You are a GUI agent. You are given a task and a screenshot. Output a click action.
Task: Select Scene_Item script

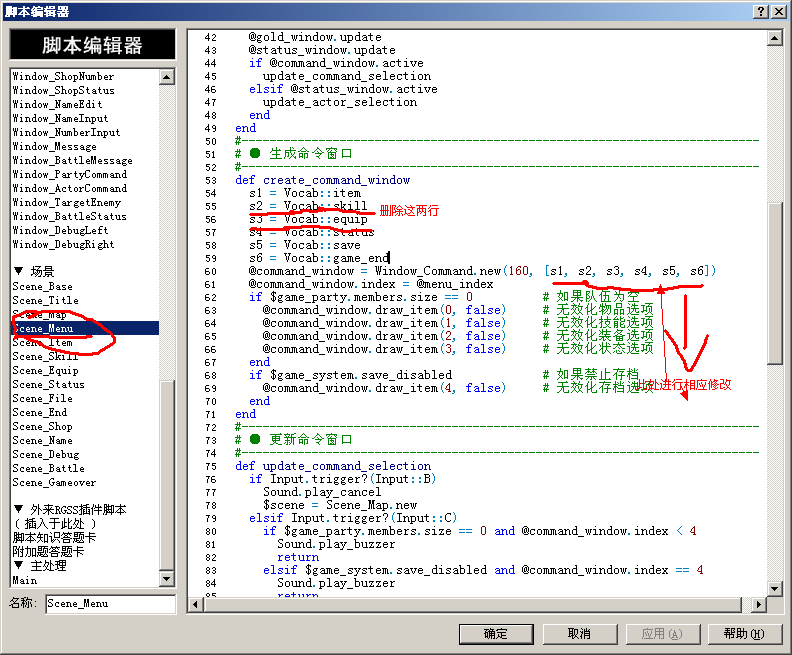(x=42, y=342)
